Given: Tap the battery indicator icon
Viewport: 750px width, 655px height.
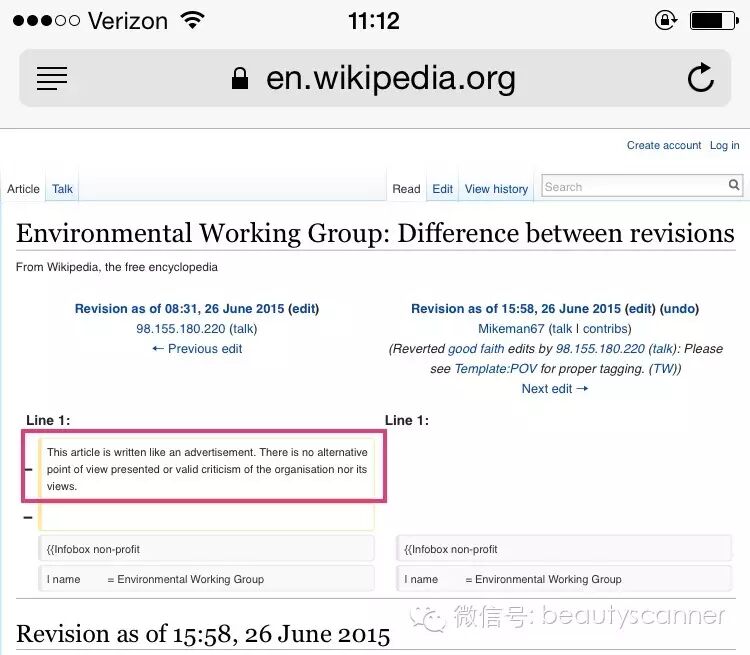Looking at the screenshot, I should click(x=715, y=21).
